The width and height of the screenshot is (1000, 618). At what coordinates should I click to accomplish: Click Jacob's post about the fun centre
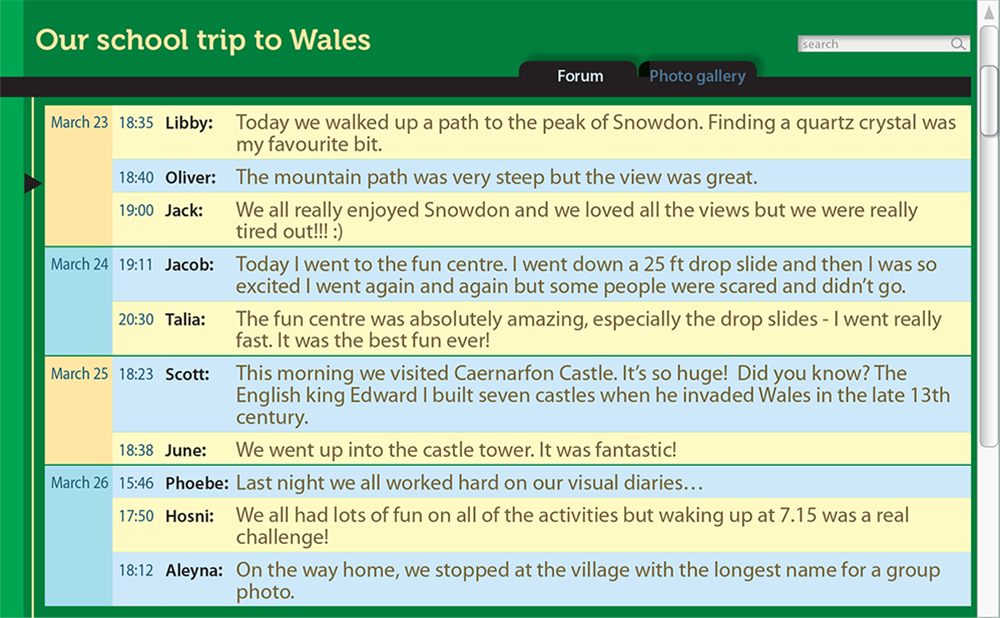point(541,274)
